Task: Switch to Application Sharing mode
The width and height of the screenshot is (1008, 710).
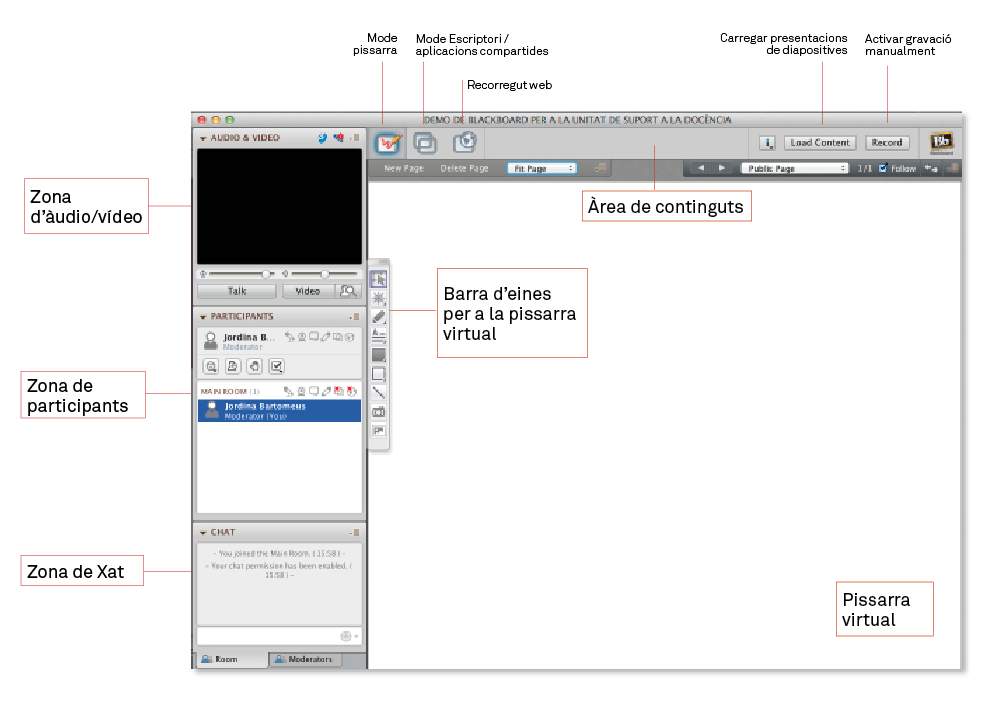Action: (x=425, y=143)
